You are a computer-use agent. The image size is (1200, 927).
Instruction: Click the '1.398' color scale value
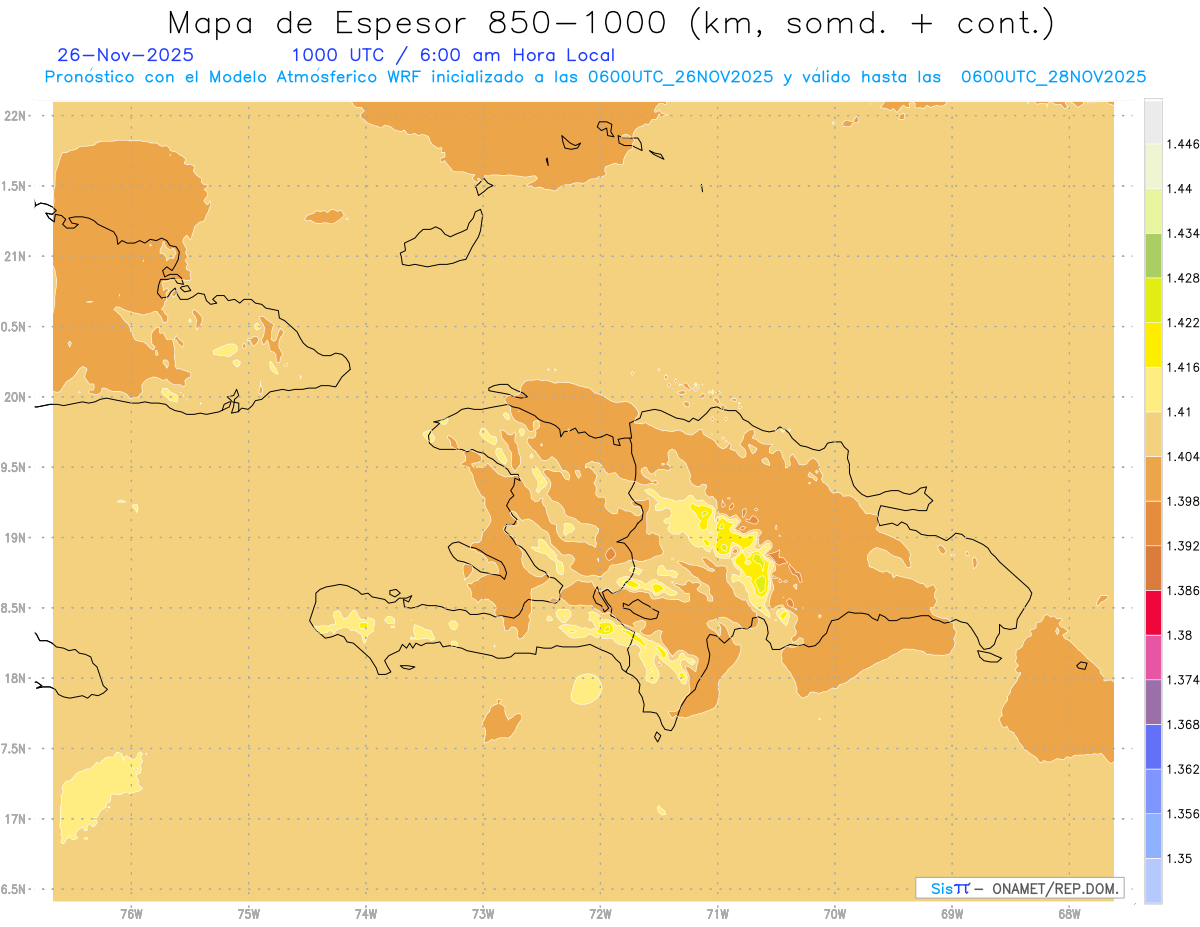[1184, 501]
